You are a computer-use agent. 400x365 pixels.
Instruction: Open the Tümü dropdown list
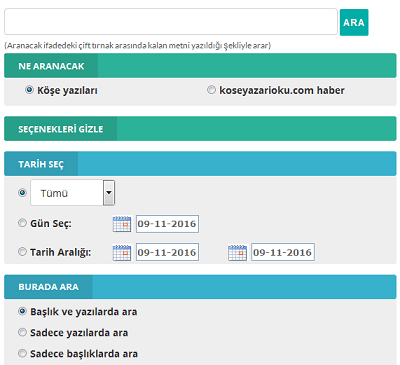click(x=73, y=193)
